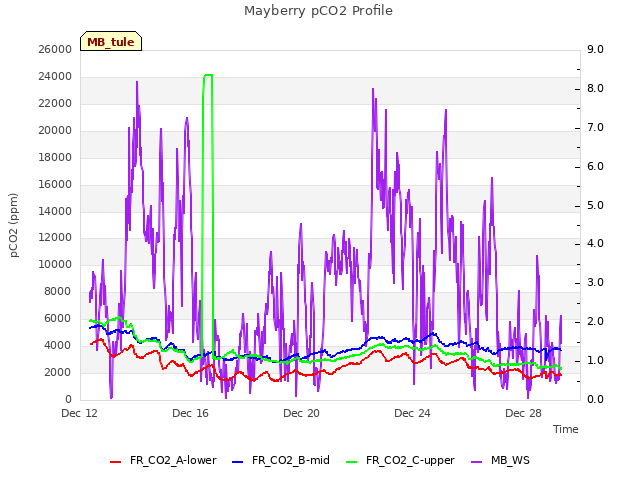Click the 0.0 right-axis tick label
The width and height of the screenshot is (640, 480).
click(x=595, y=399)
